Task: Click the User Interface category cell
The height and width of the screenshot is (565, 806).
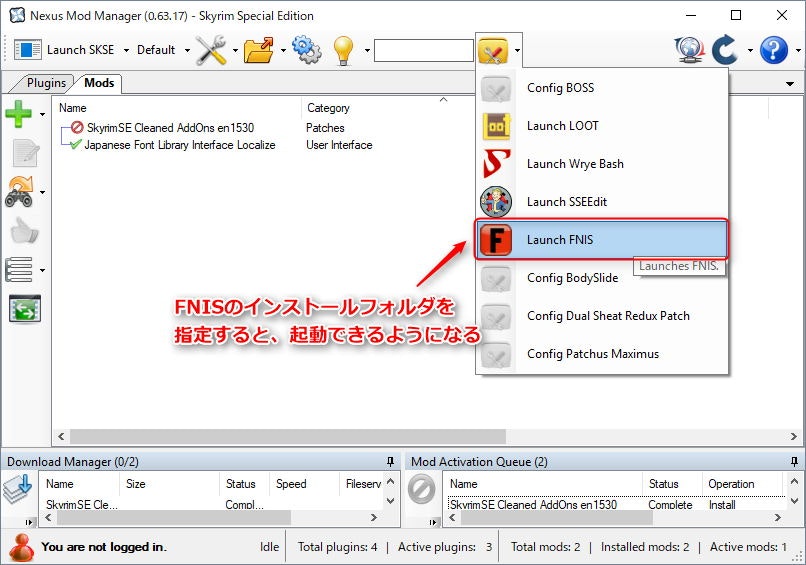Action: coord(339,145)
